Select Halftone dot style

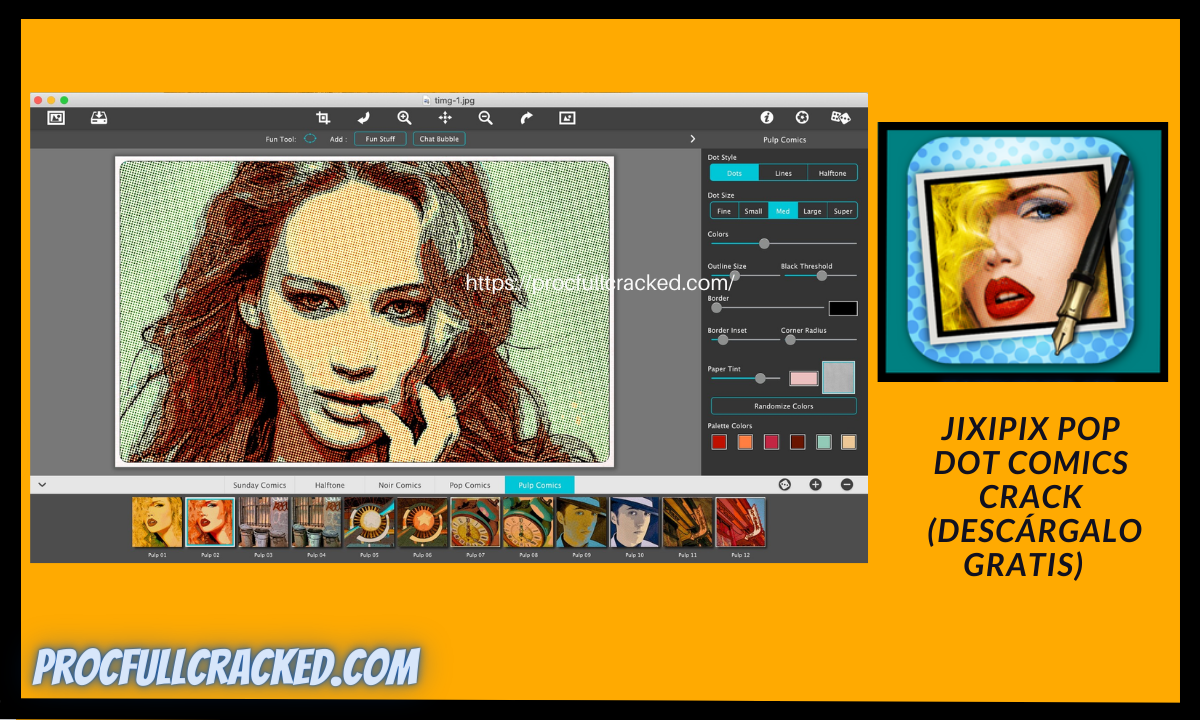(x=832, y=173)
